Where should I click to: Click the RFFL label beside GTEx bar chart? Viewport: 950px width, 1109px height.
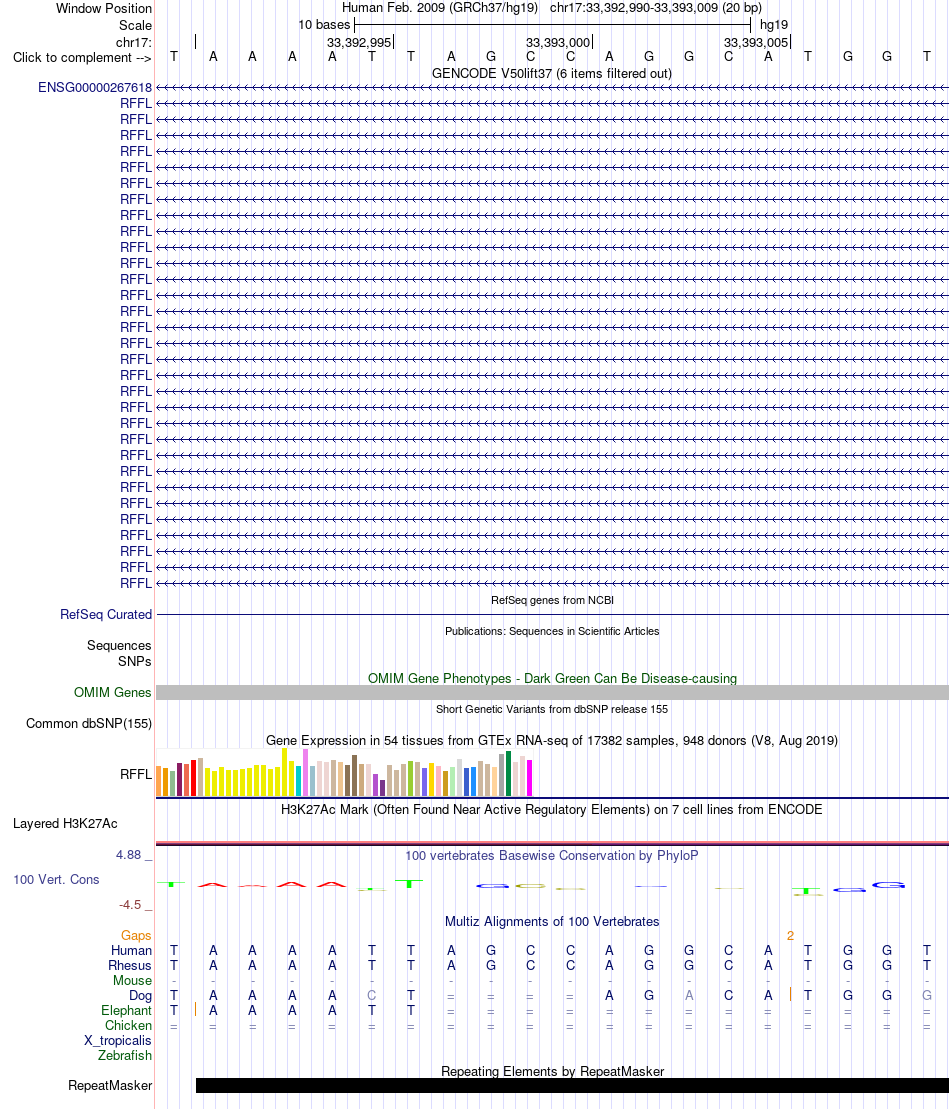[136, 774]
